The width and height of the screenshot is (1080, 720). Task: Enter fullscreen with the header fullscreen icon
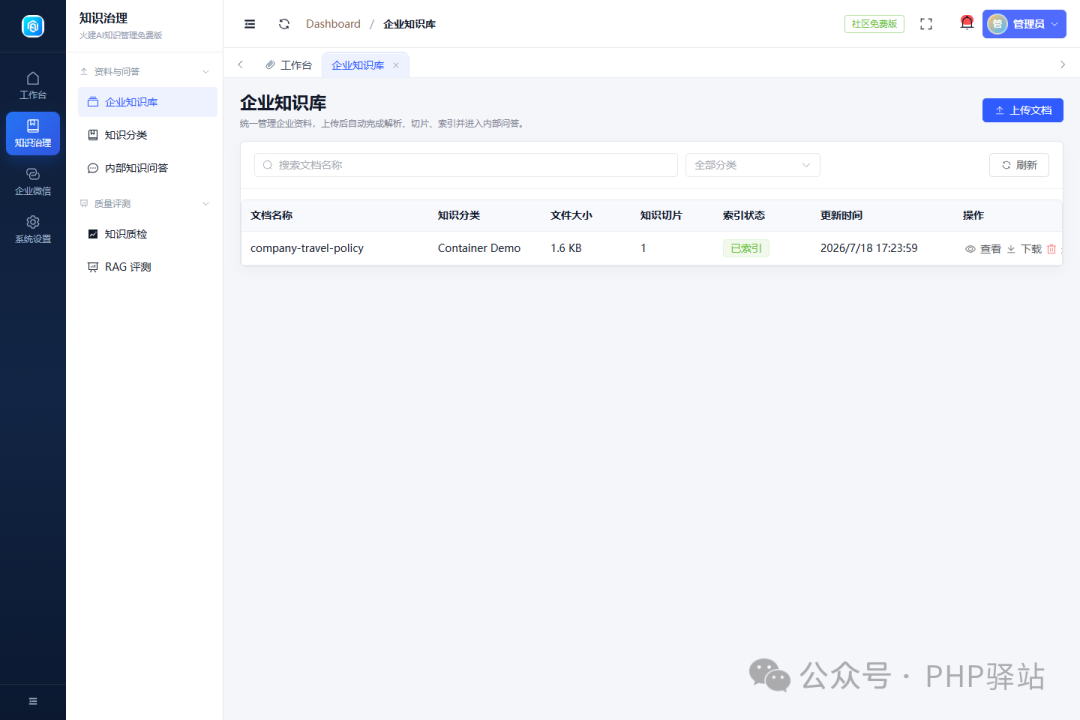[x=926, y=24]
